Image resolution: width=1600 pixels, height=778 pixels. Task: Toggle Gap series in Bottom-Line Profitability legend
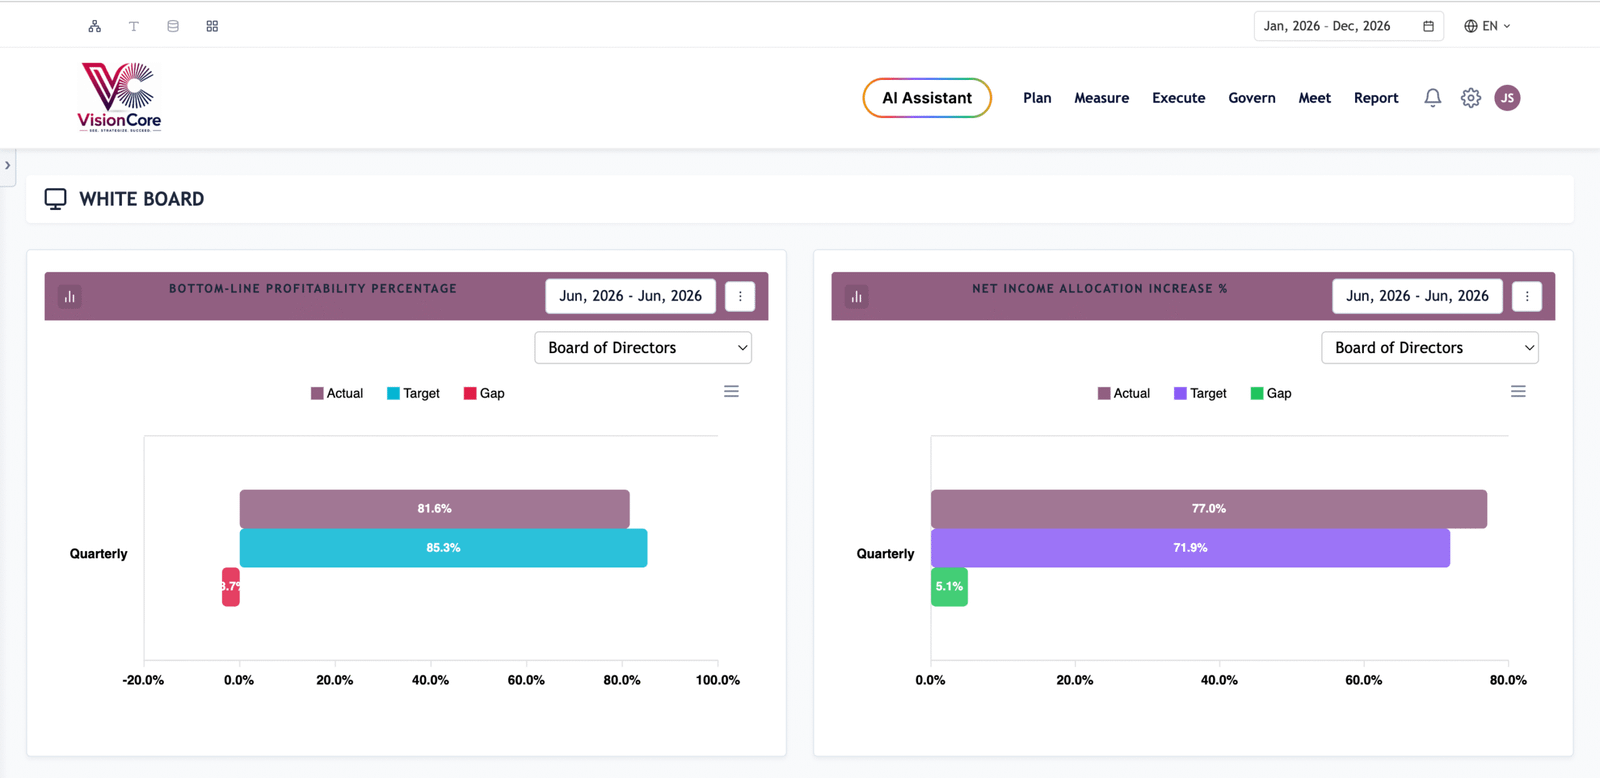click(x=484, y=394)
